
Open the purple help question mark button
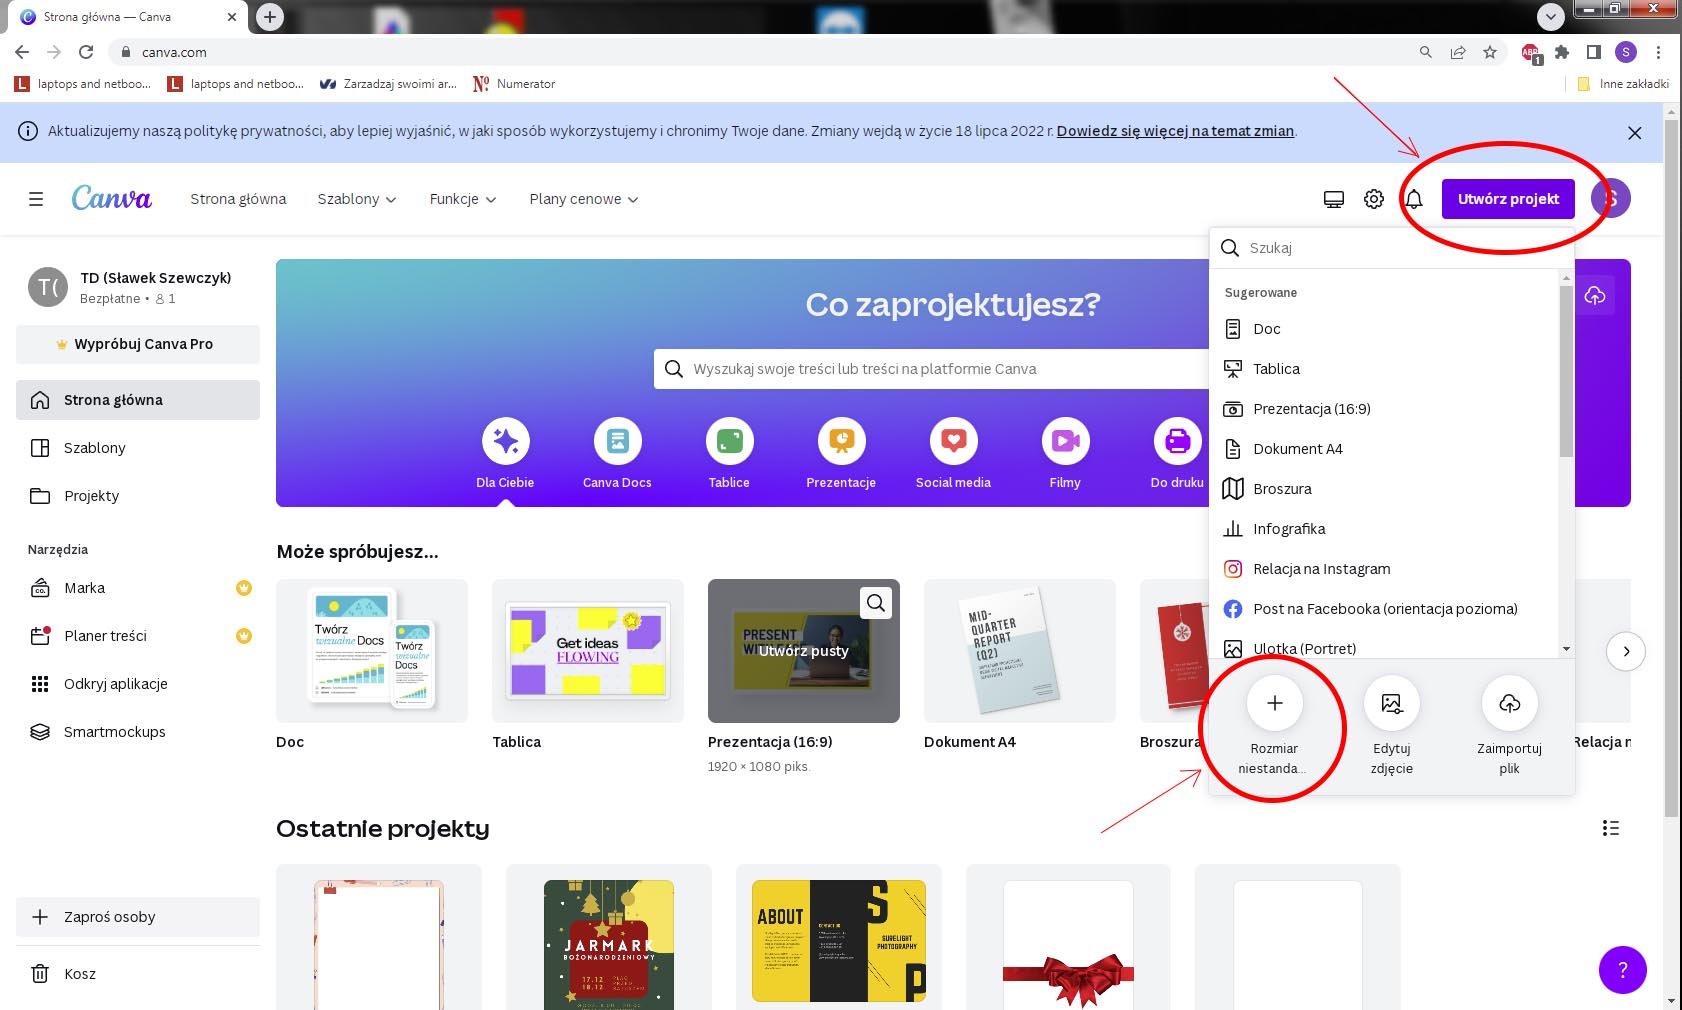pyautogui.click(x=1622, y=969)
